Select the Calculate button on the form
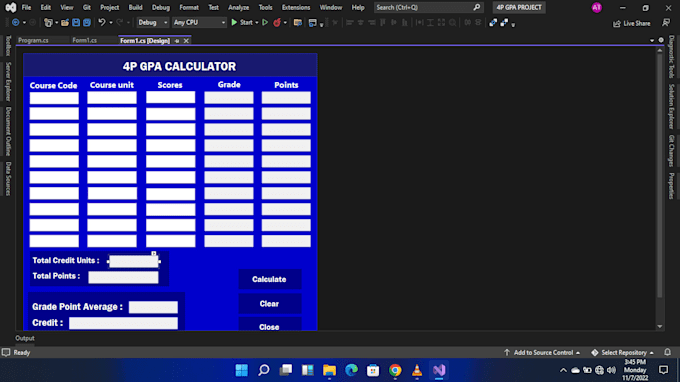 click(x=269, y=279)
